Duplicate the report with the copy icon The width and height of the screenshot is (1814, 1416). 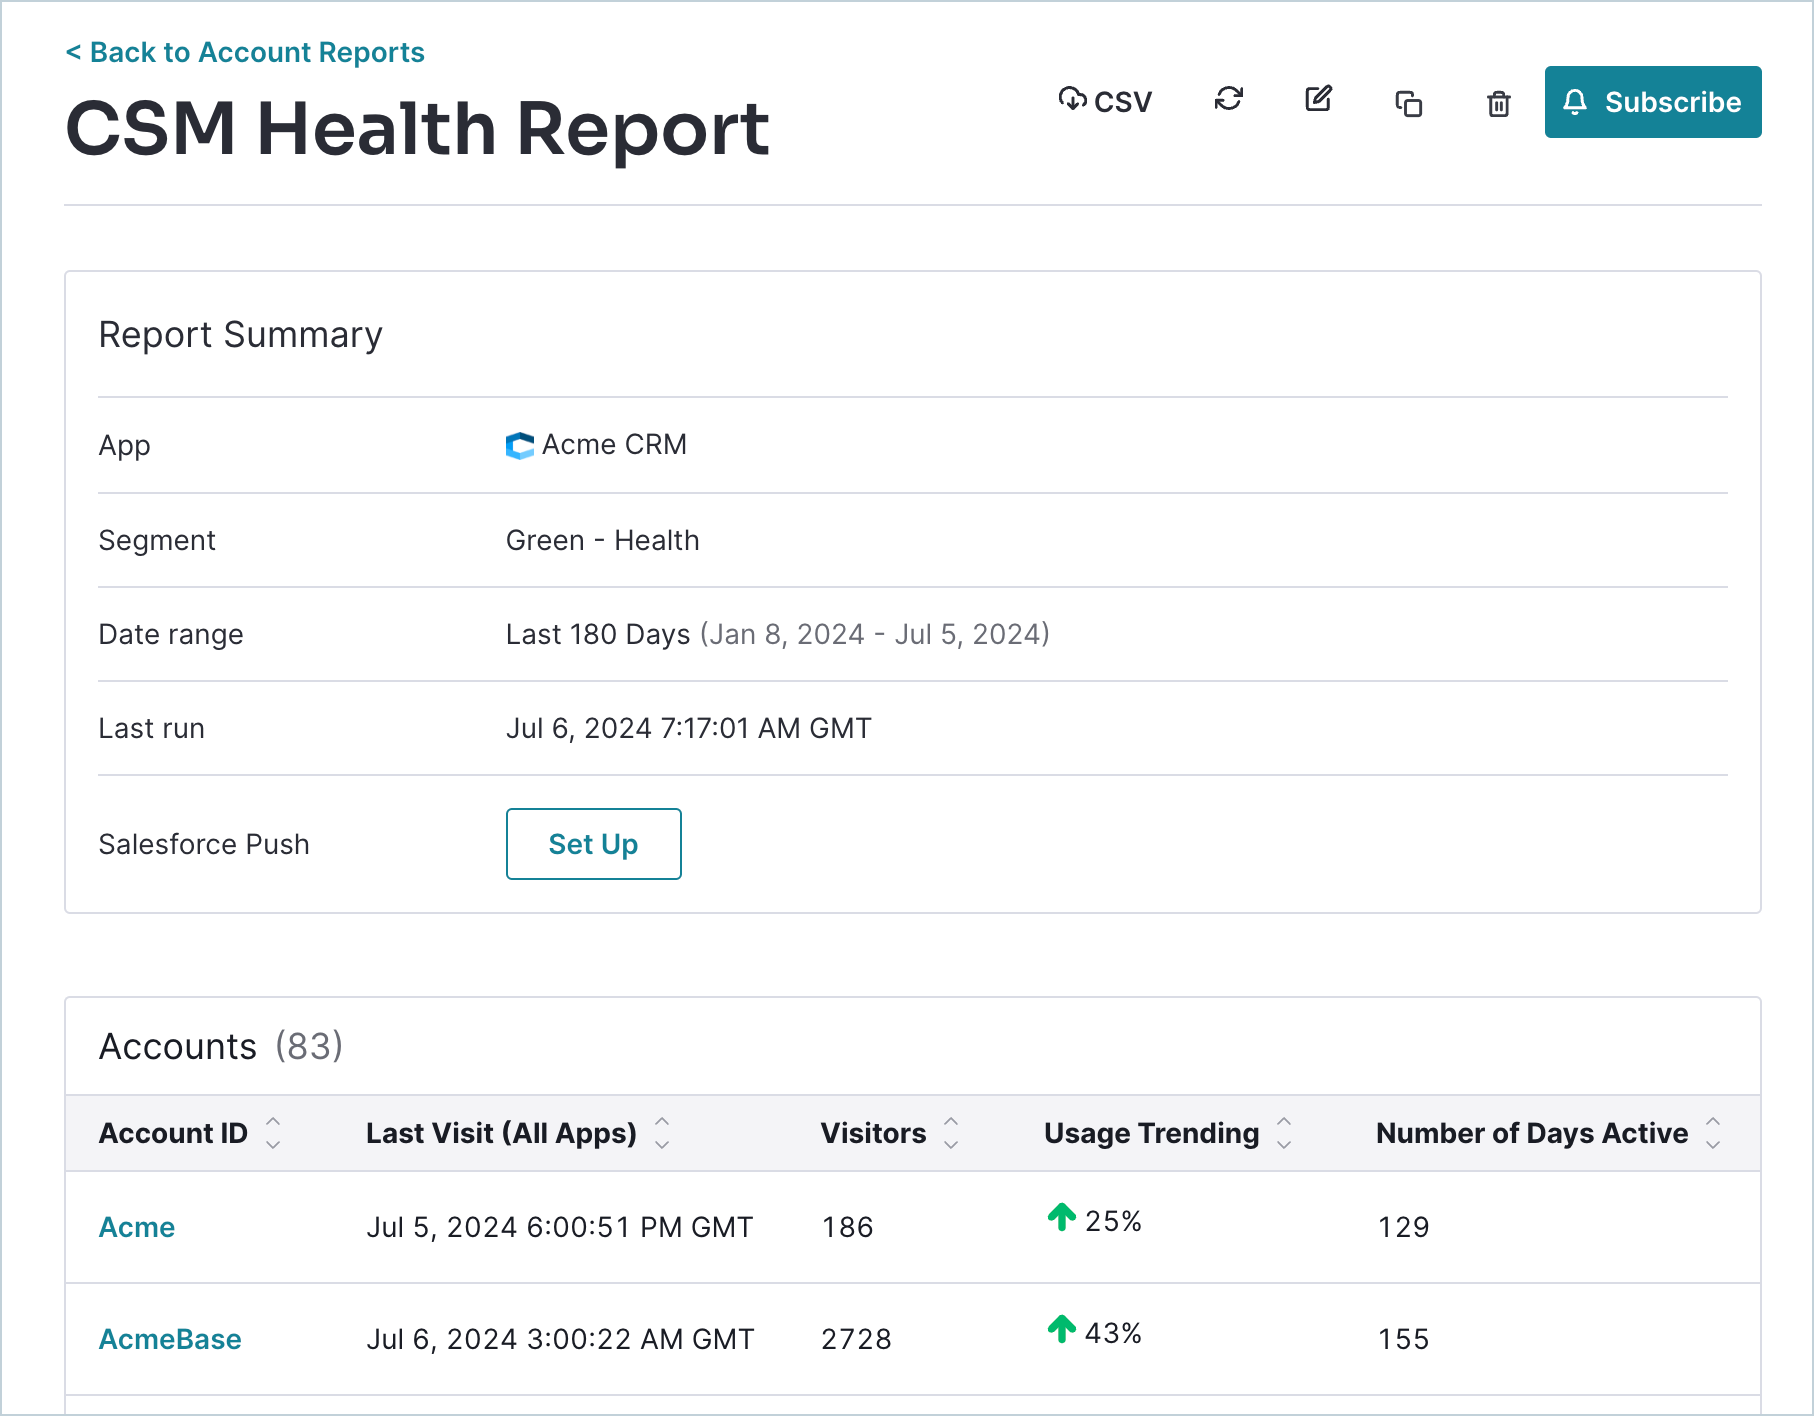1409,103
